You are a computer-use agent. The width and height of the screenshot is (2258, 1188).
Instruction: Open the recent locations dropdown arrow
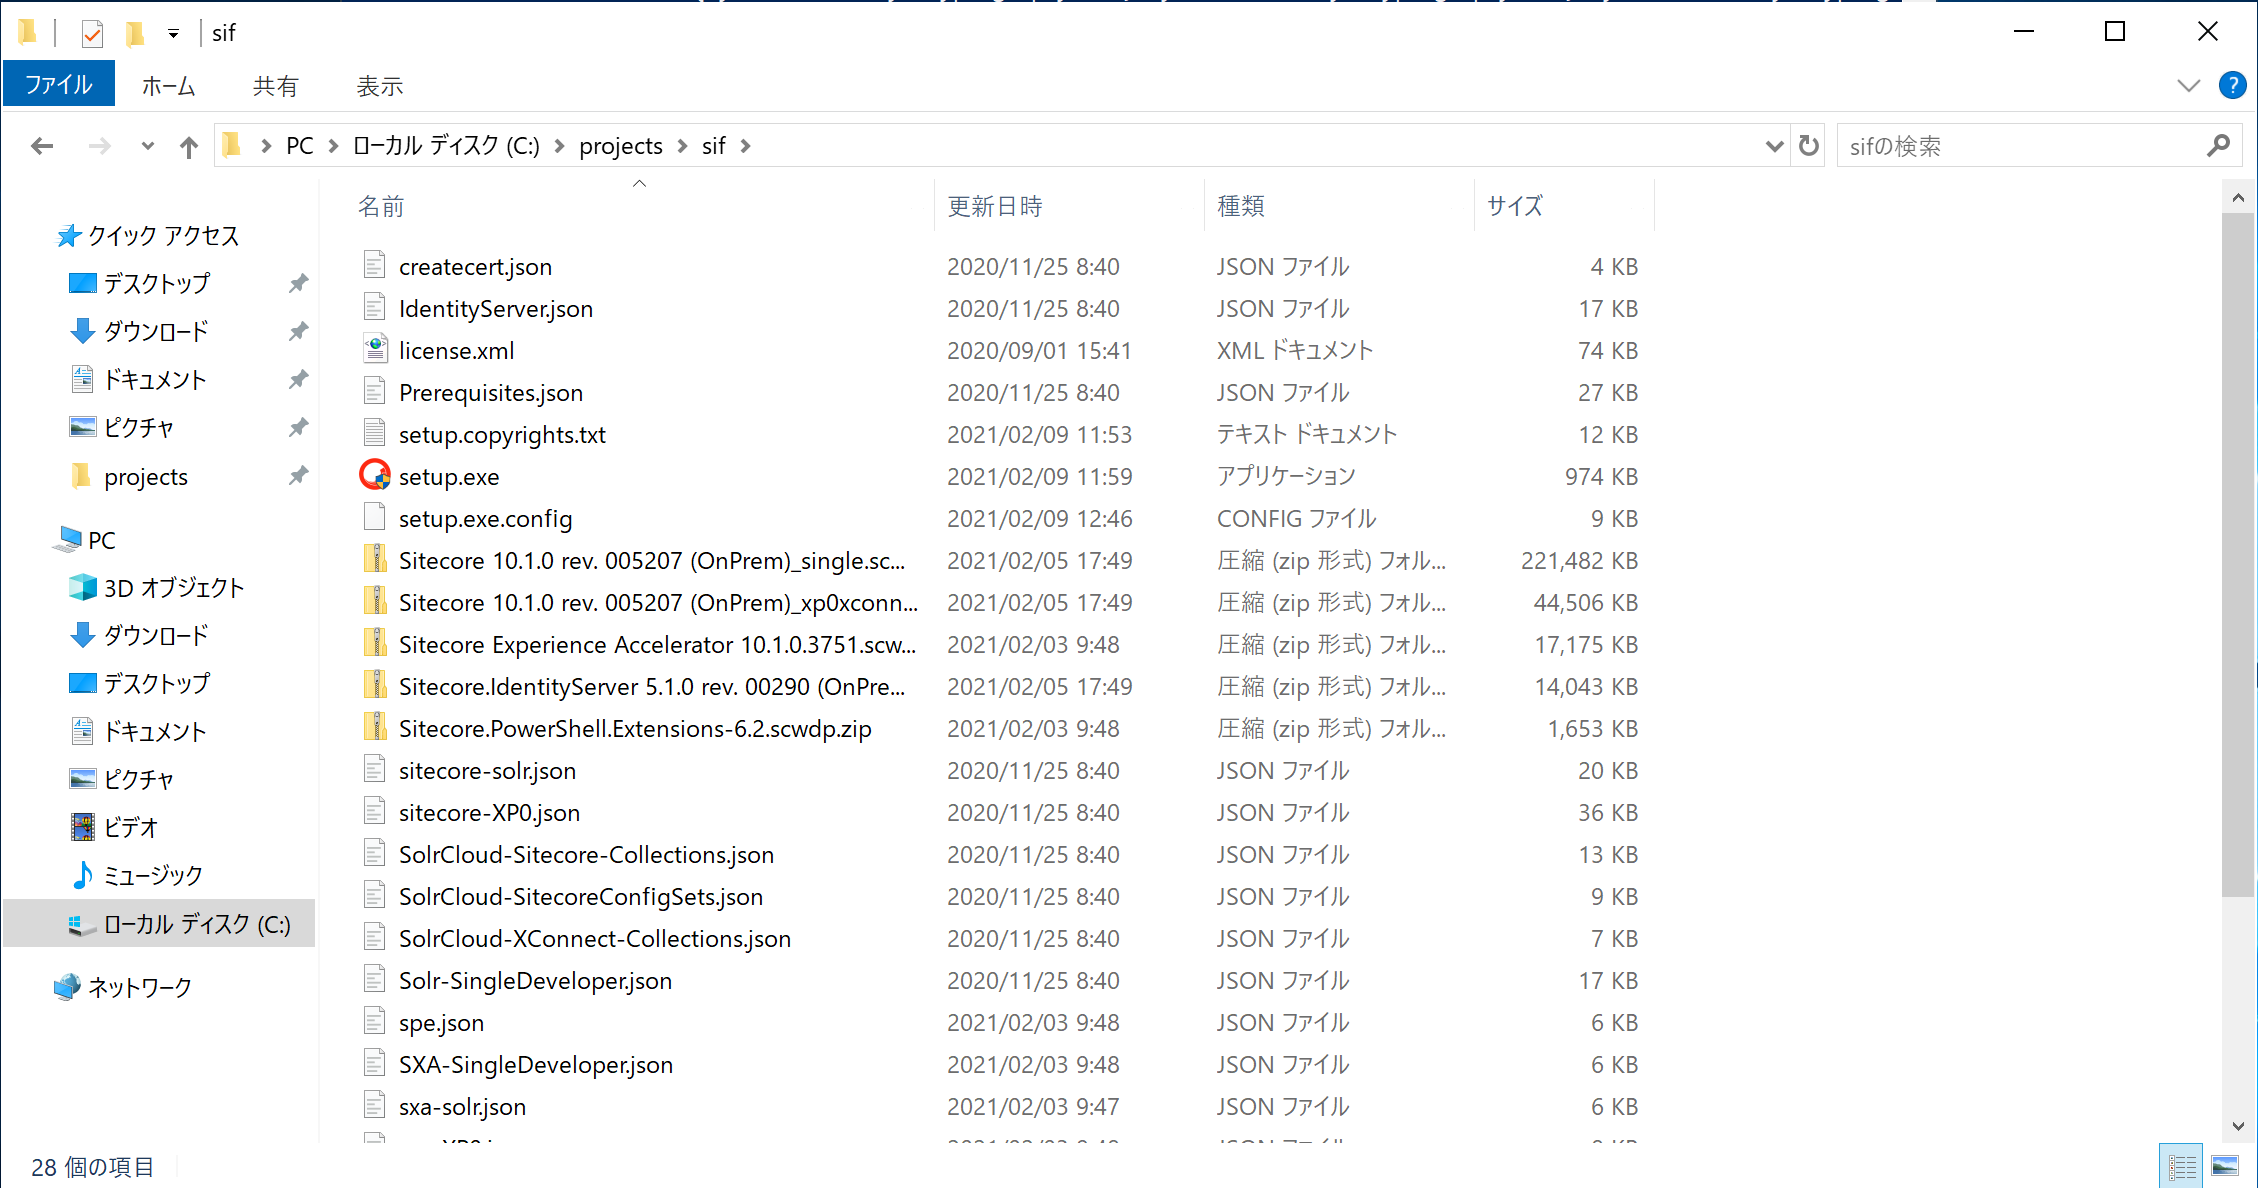tap(148, 146)
